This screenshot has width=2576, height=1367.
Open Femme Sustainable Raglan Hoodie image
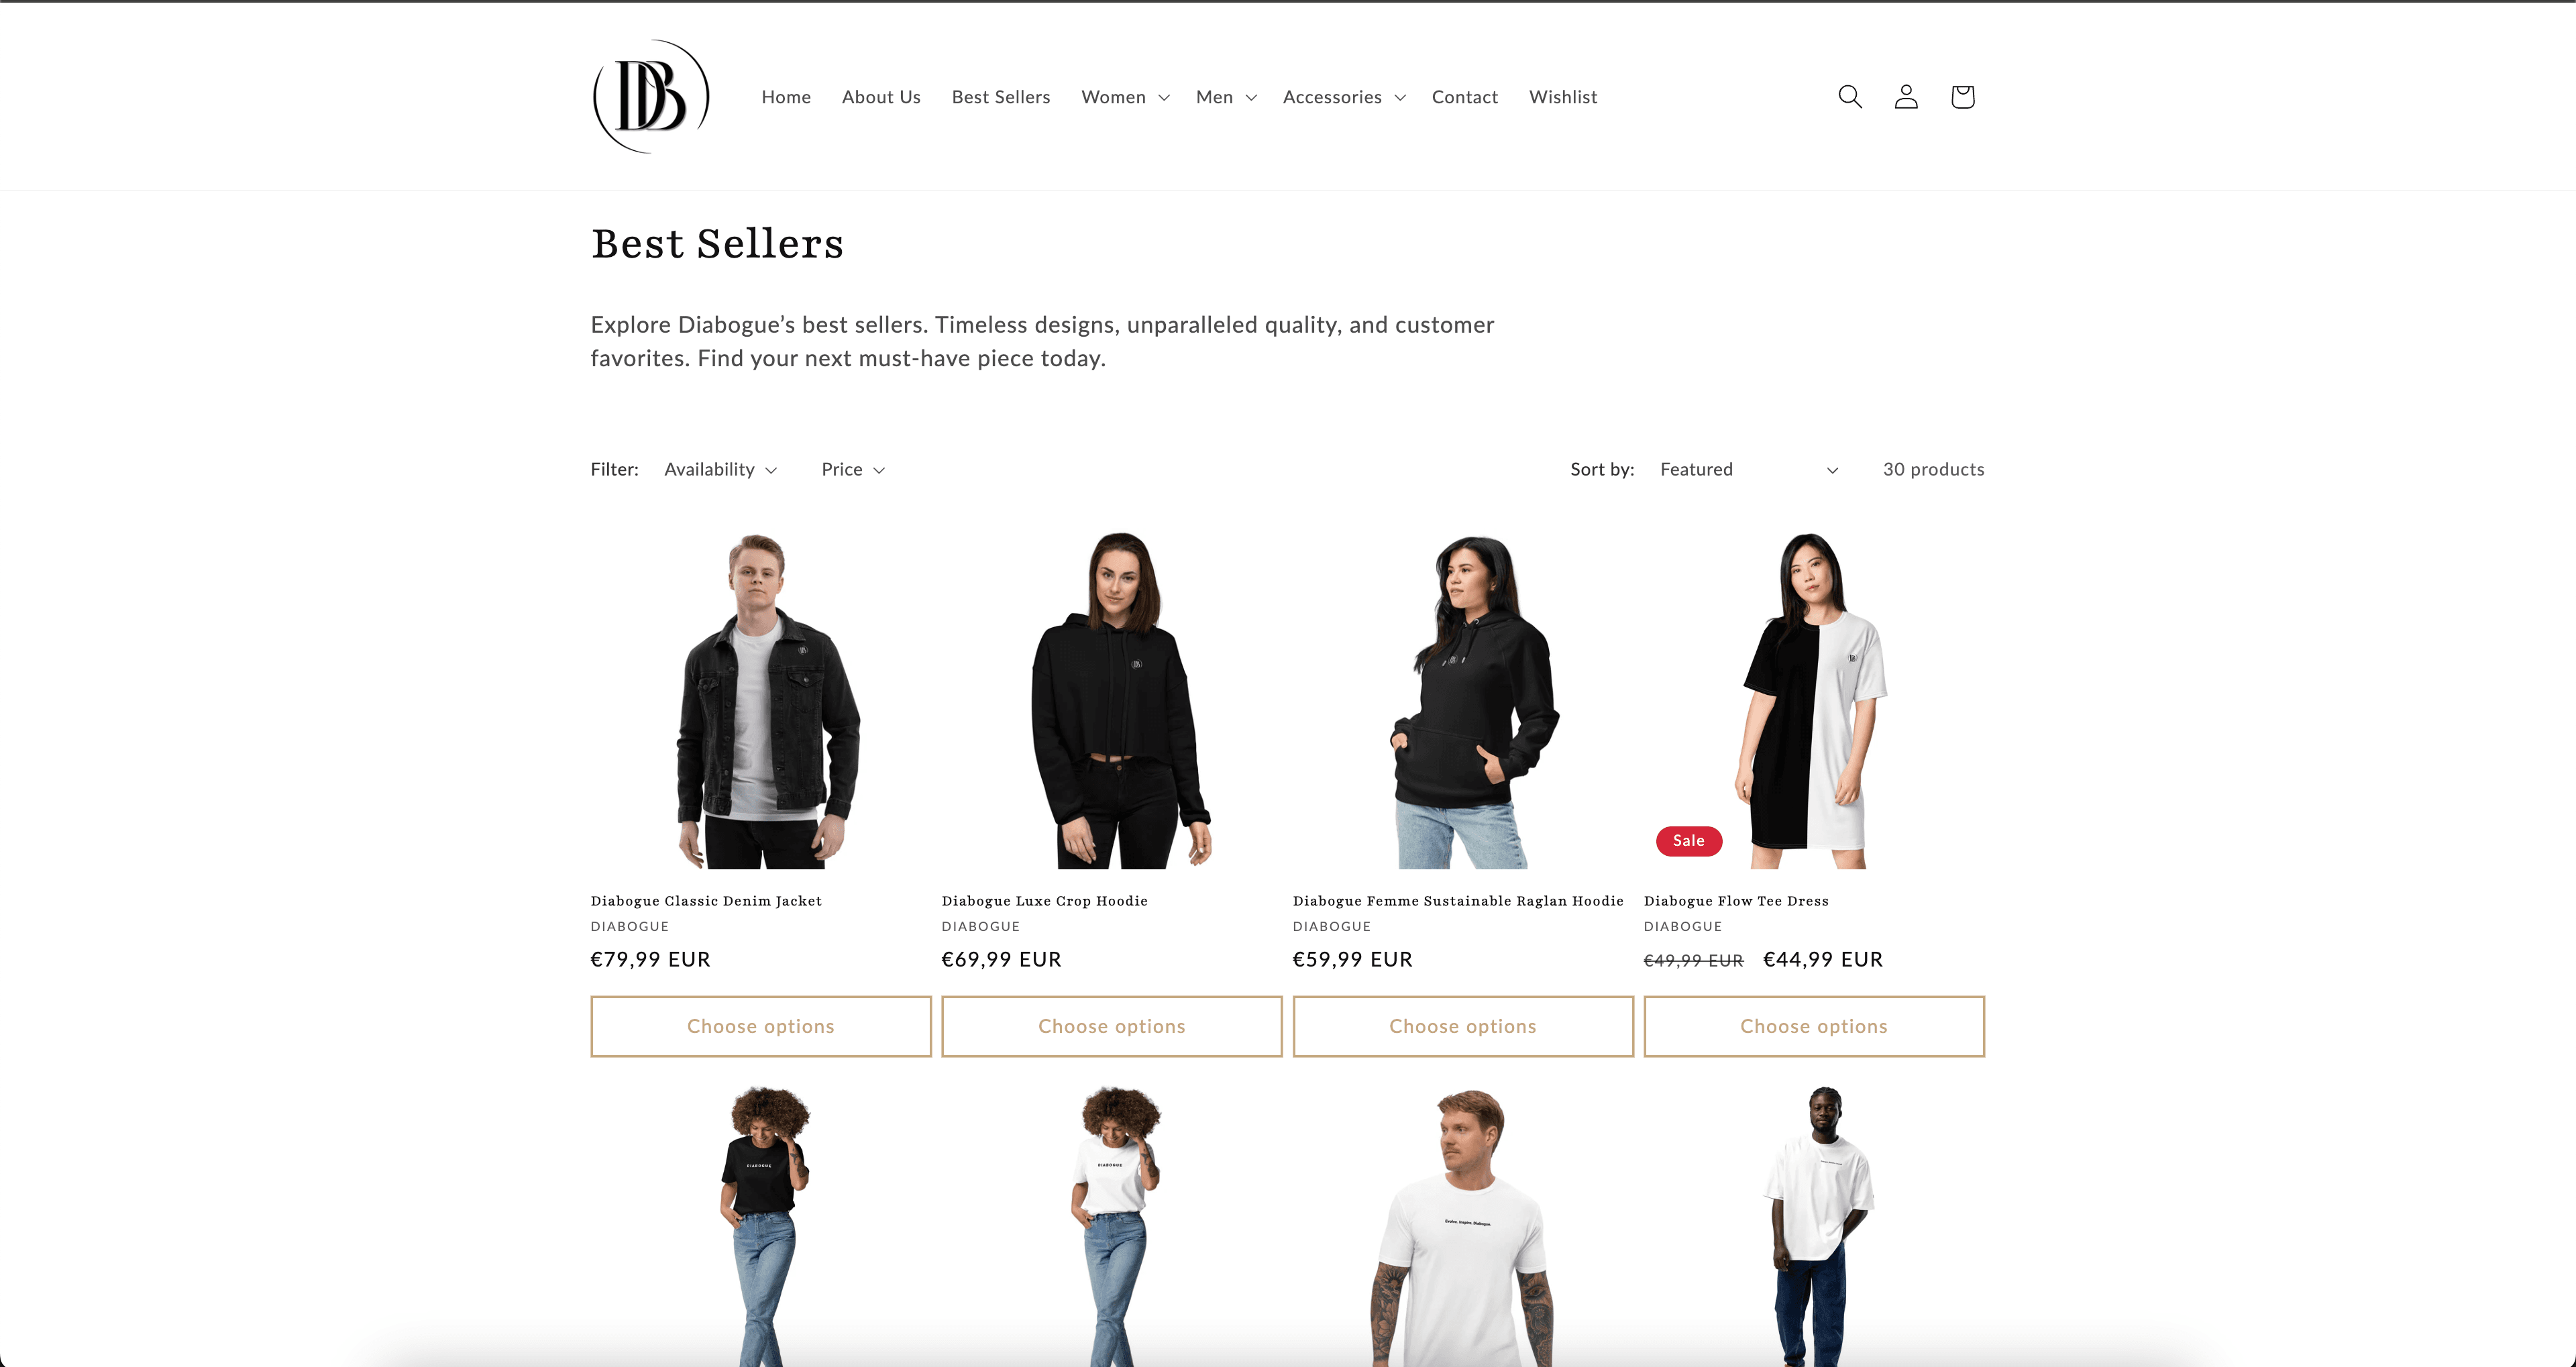click(x=1463, y=700)
